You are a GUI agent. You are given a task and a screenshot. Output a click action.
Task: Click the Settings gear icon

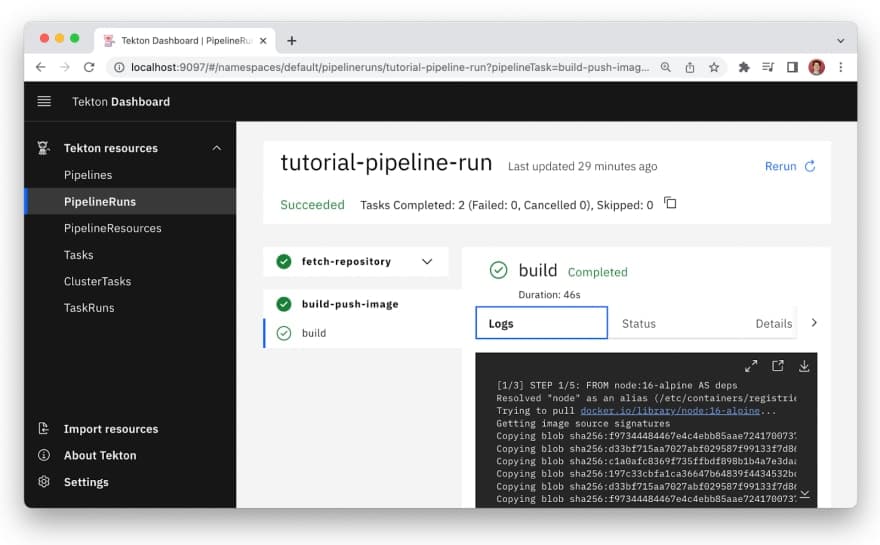(x=44, y=482)
